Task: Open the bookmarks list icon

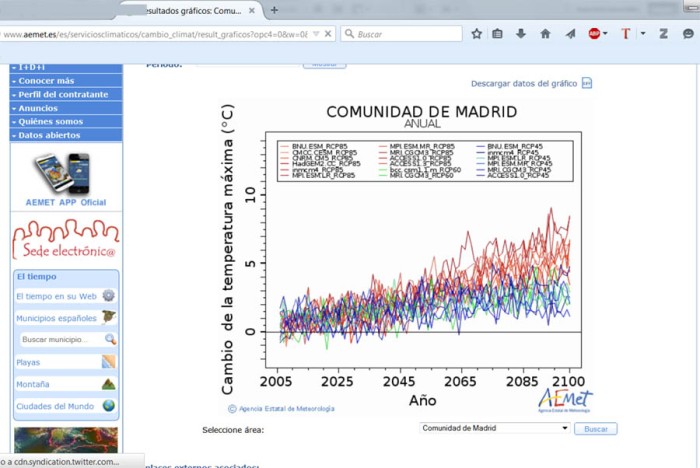Action: (498, 33)
